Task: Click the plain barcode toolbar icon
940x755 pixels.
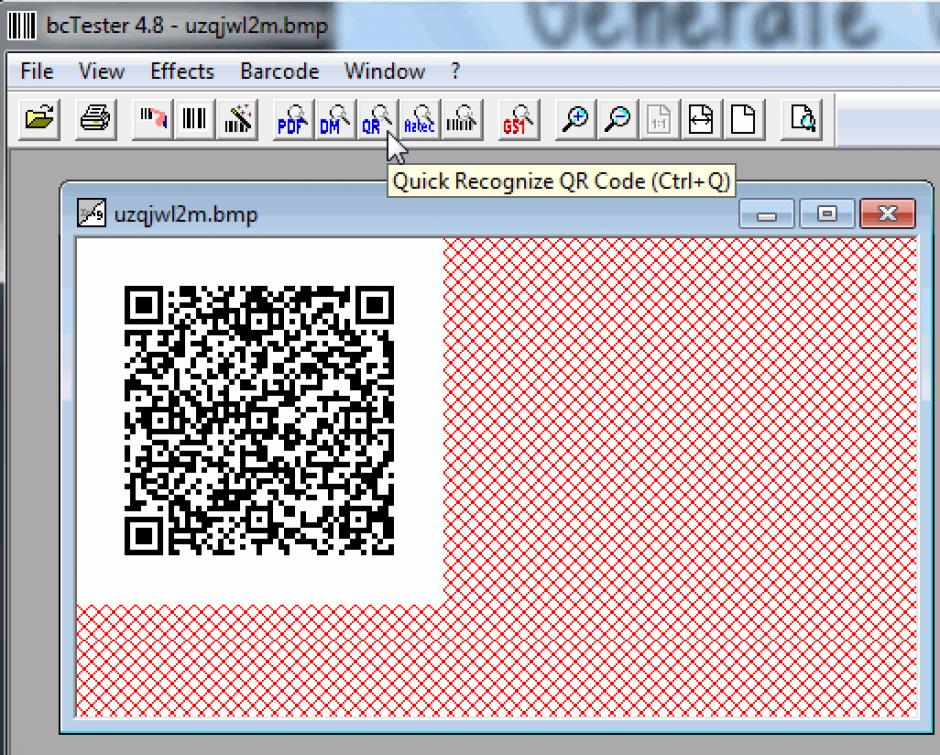Action: point(195,119)
